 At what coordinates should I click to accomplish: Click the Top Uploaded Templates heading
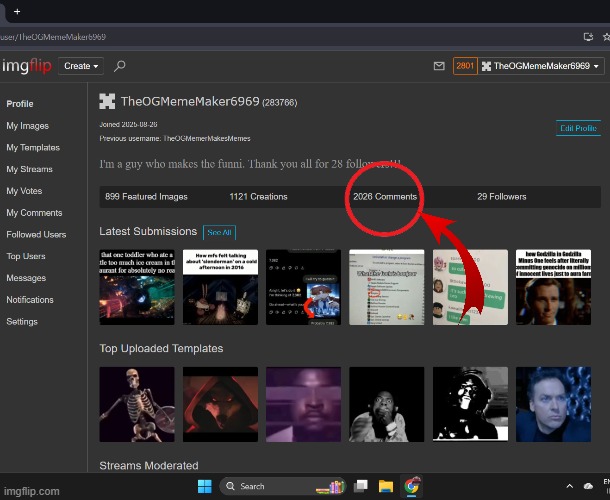click(x=161, y=349)
